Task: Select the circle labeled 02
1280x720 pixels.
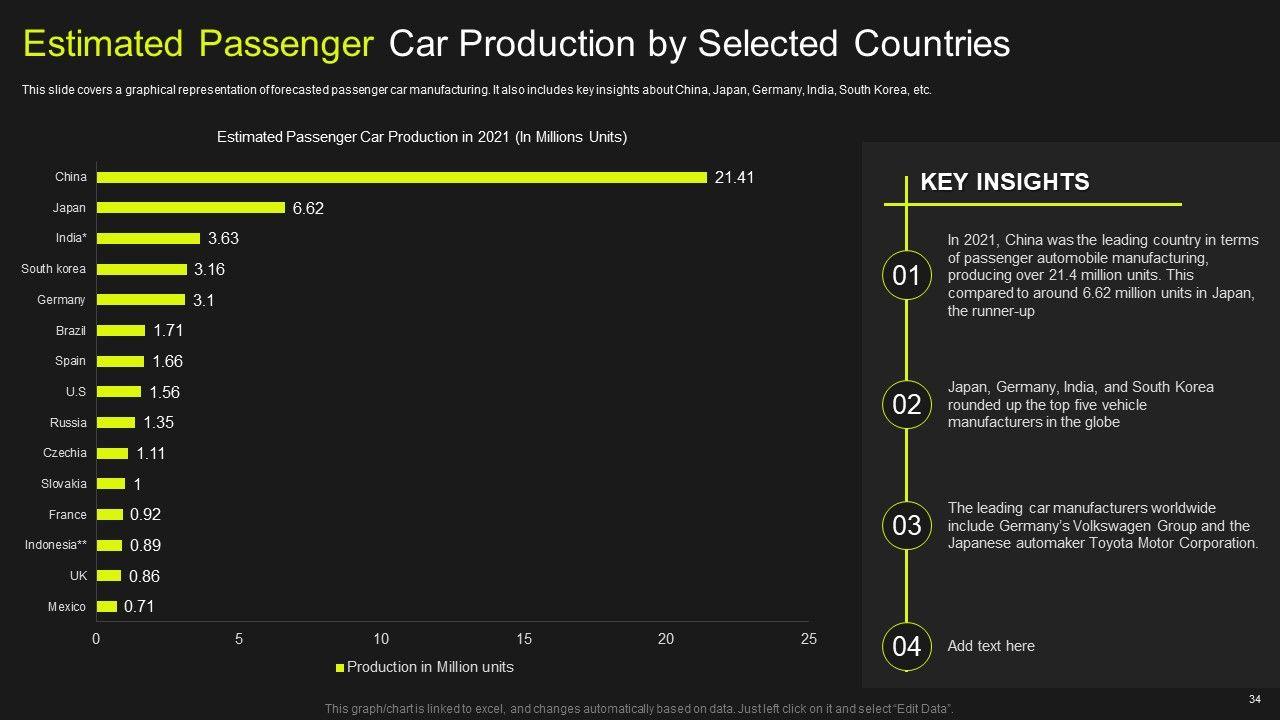Action: (x=906, y=404)
